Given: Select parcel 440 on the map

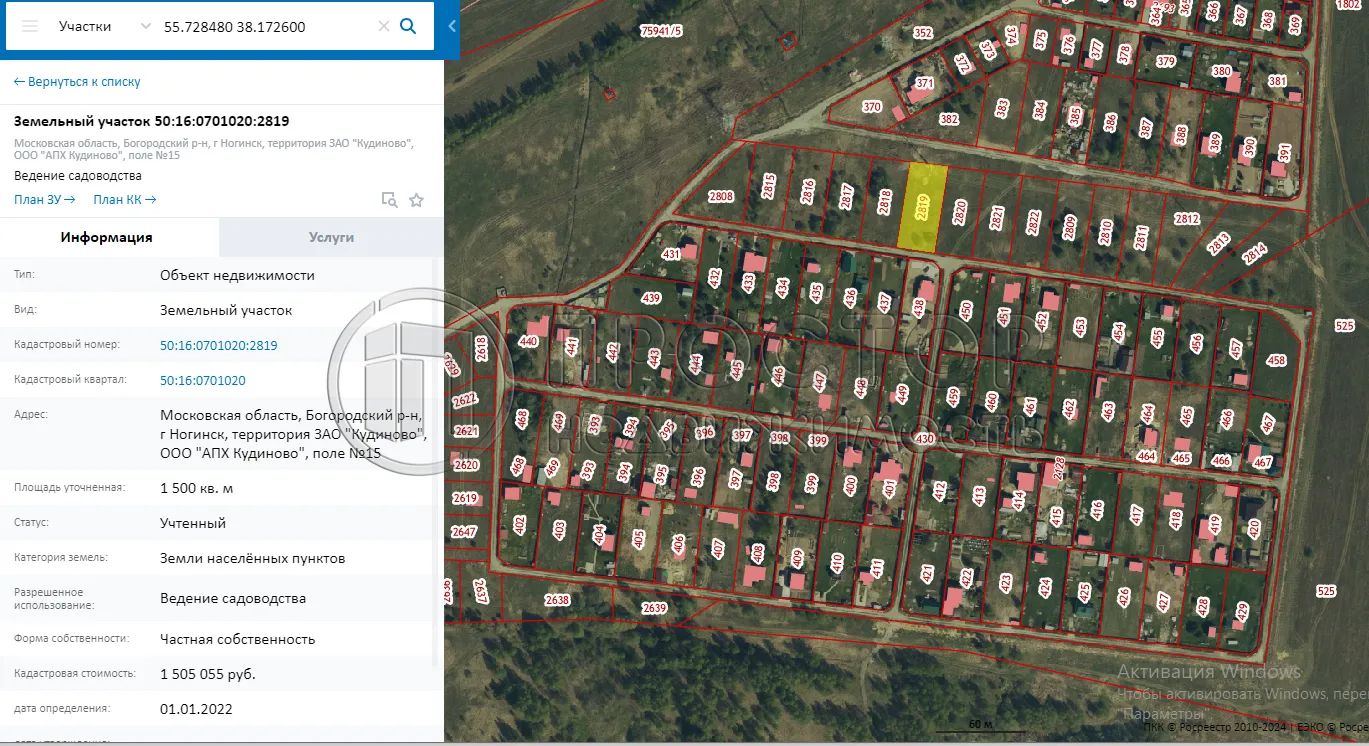Looking at the screenshot, I should (x=528, y=341).
